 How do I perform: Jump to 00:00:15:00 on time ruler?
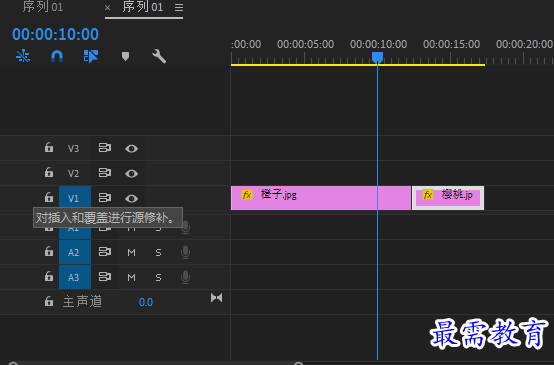pyautogui.click(x=452, y=45)
